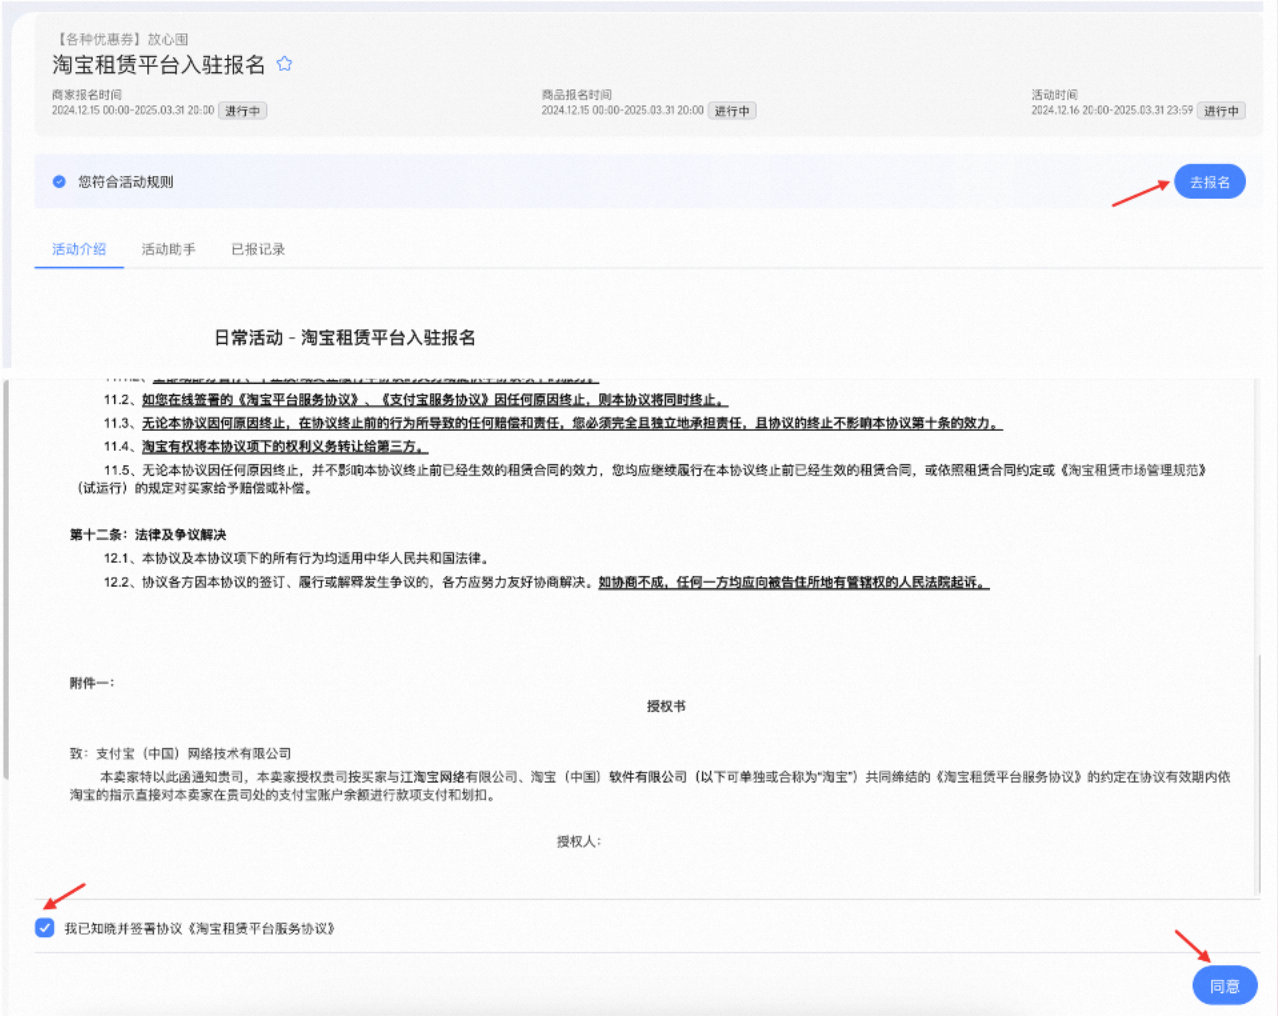Click the 第十二条：法律及争议解决 heading

coord(148,535)
